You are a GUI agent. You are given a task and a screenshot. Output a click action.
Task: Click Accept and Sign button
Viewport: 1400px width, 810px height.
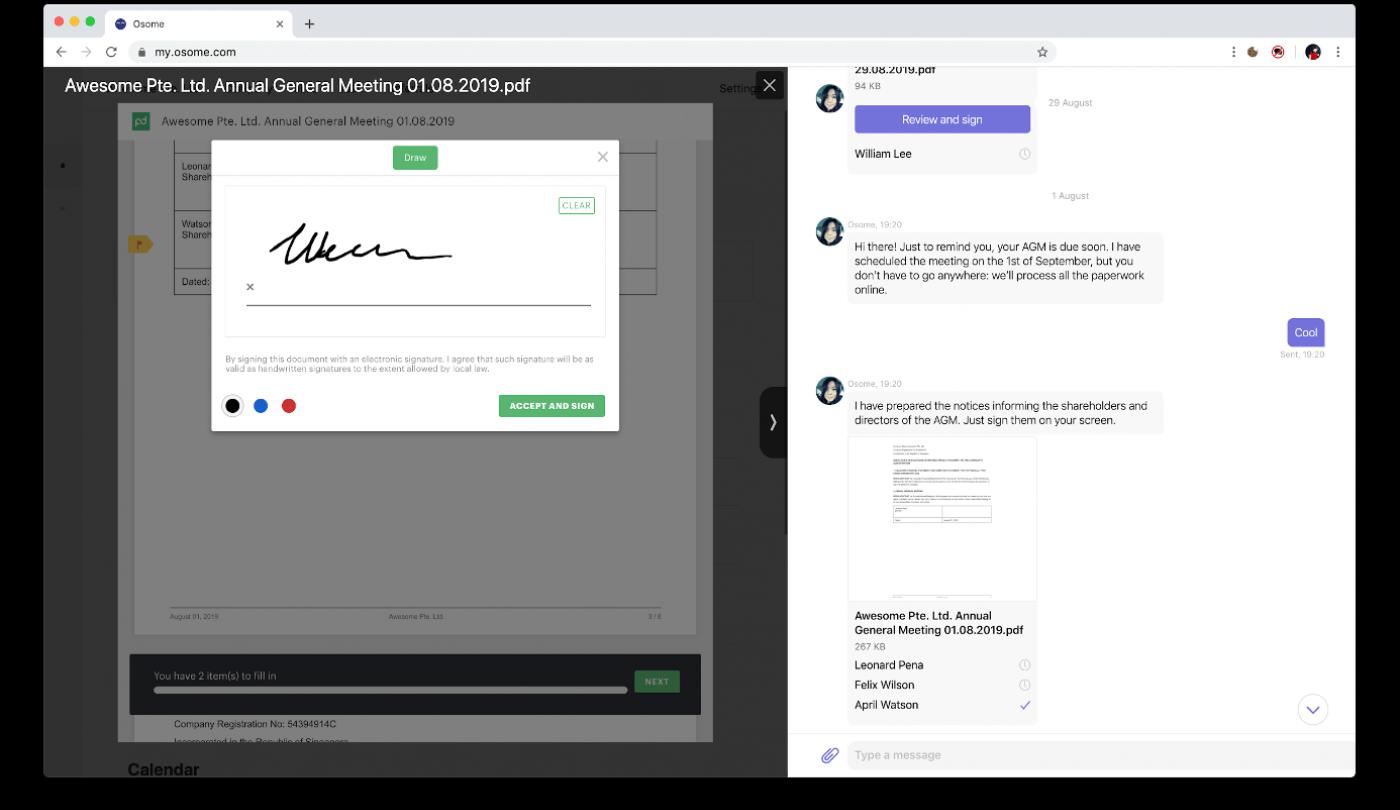[x=552, y=406]
